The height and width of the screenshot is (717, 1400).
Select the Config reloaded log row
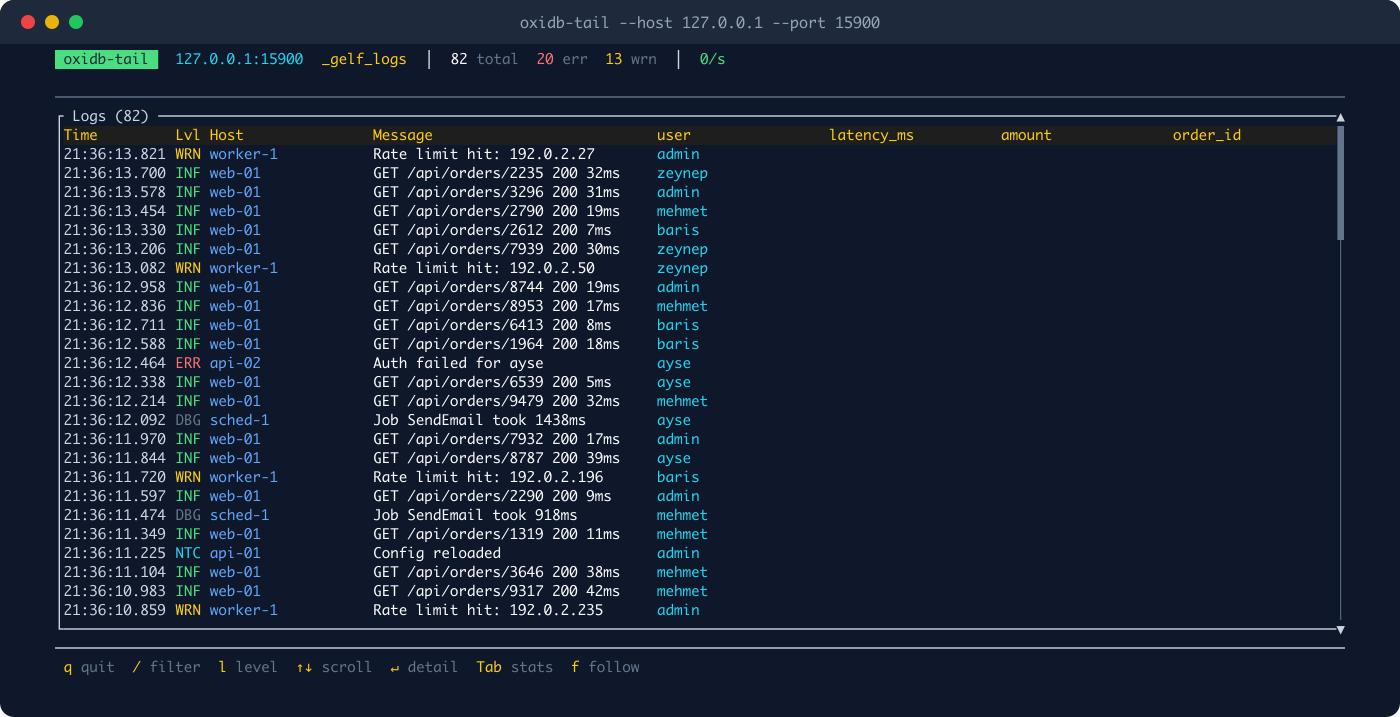(698, 553)
